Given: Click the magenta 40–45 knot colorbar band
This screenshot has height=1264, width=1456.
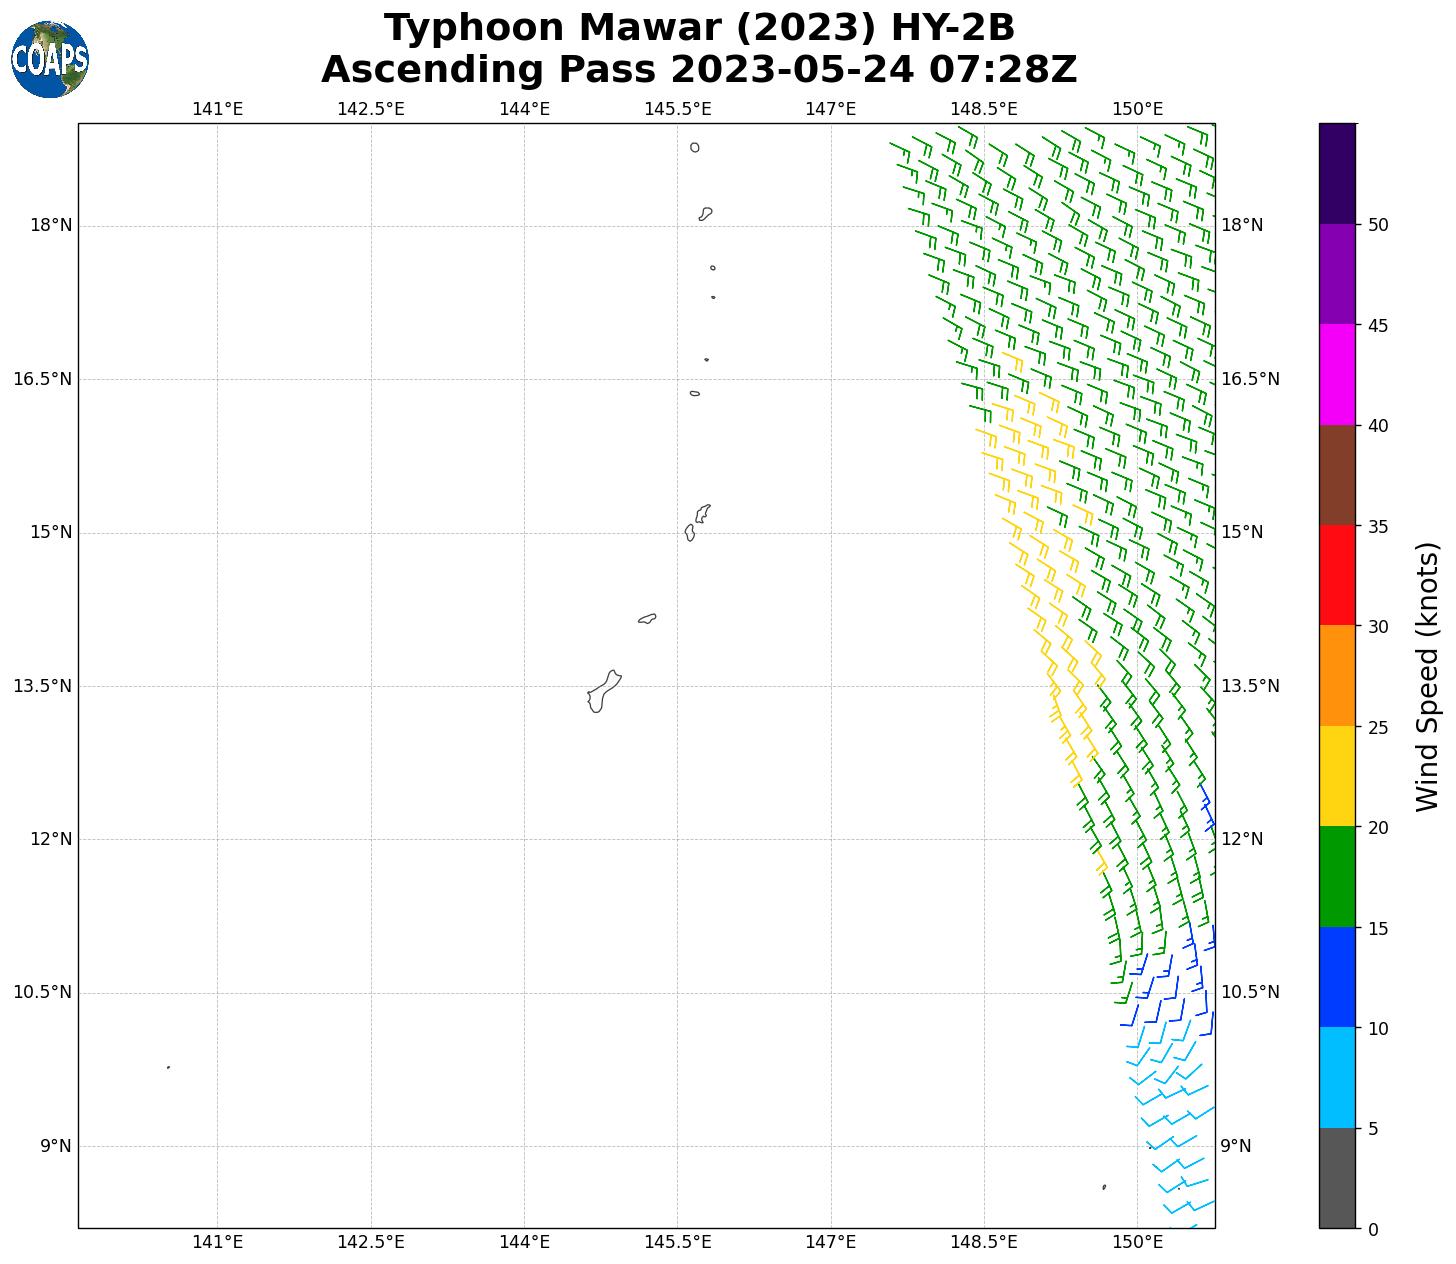Looking at the screenshot, I should (x=1337, y=374).
